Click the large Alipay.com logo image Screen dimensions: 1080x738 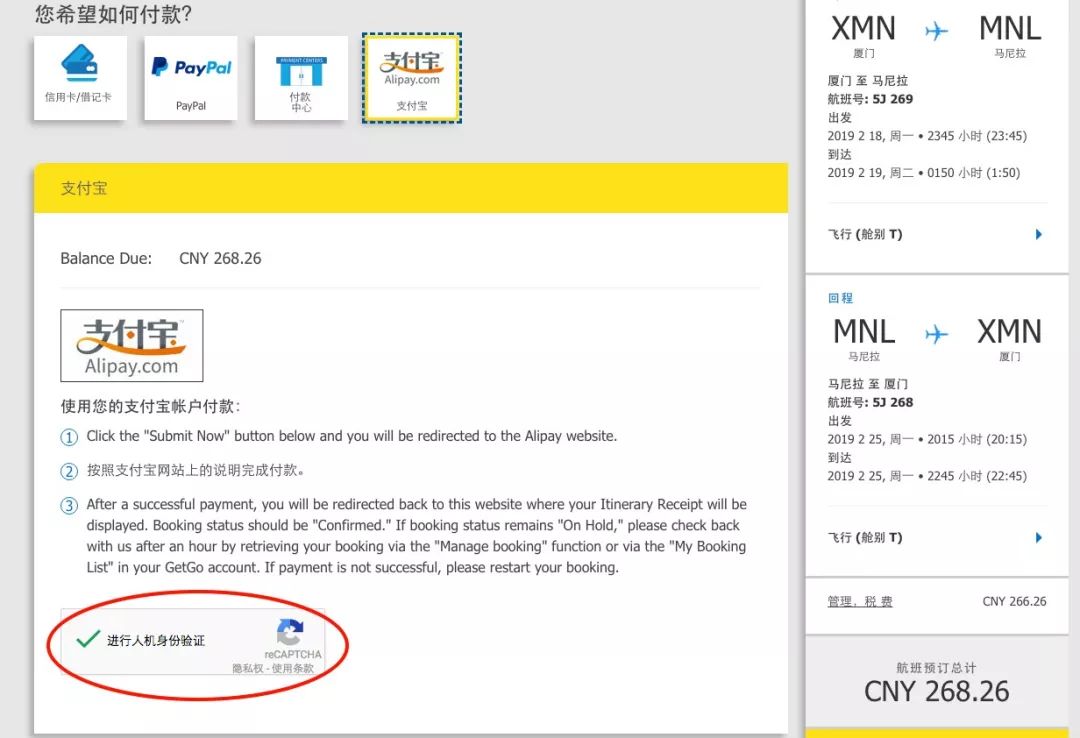132,345
